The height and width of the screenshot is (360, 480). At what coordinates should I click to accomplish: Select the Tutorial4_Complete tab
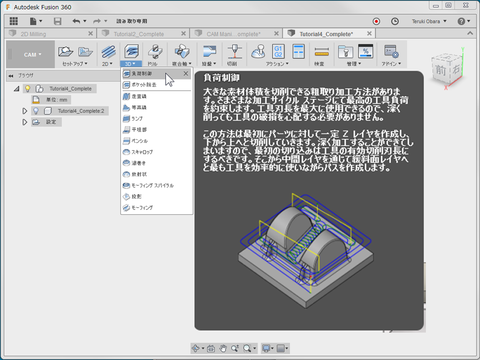click(326, 34)
